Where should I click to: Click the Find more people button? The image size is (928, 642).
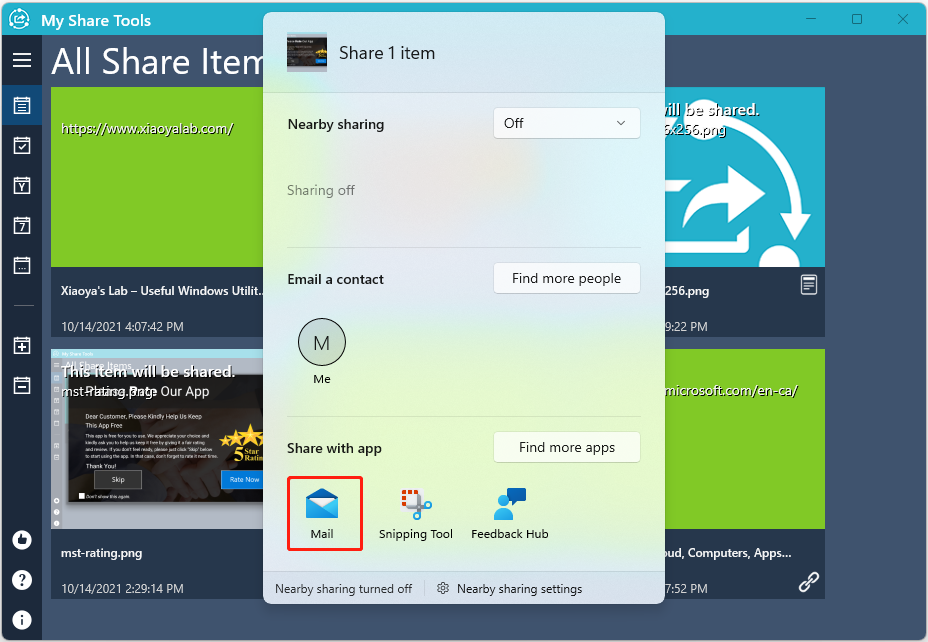(x=566, y=278)
